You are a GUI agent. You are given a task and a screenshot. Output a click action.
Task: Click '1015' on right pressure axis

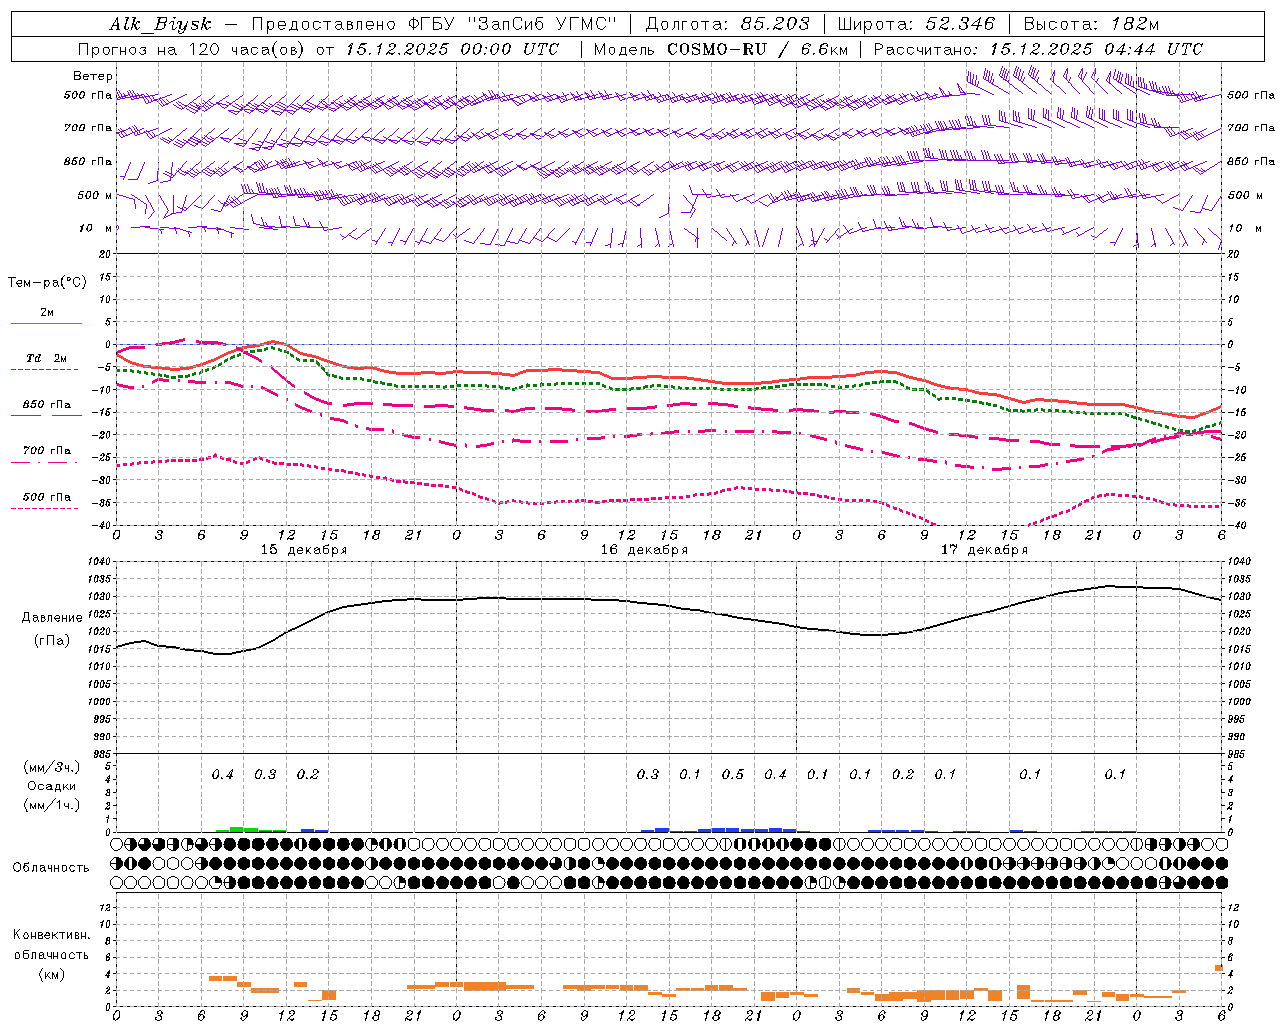pos(1239,649)
